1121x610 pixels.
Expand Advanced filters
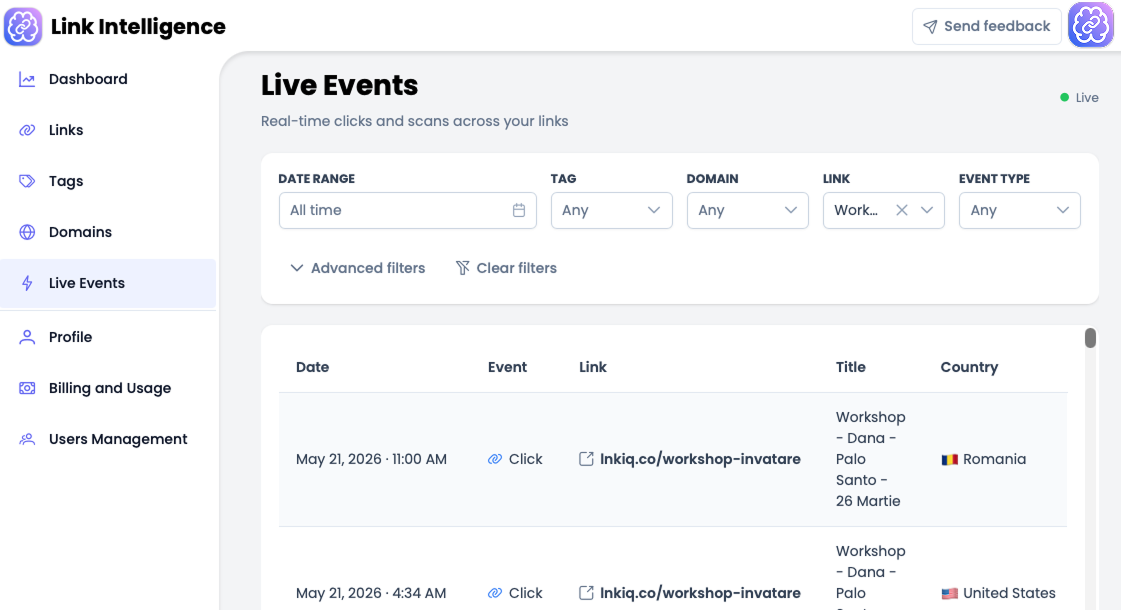[x=357, y=268]
